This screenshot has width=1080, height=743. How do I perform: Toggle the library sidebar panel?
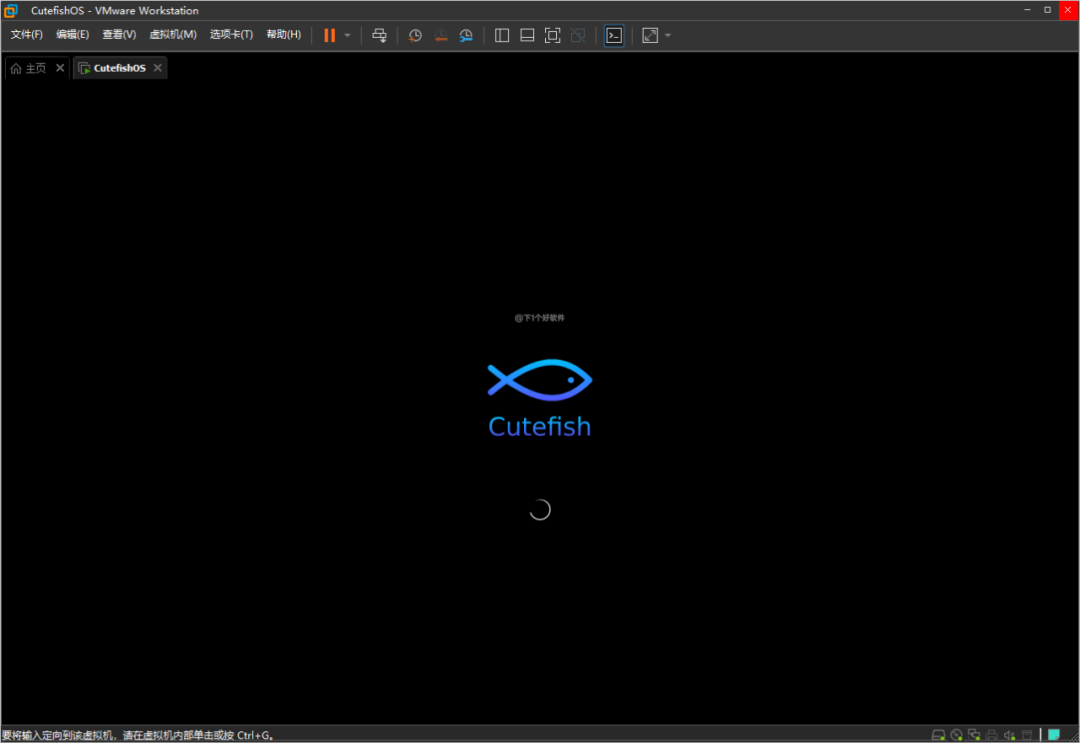[502, 35]
